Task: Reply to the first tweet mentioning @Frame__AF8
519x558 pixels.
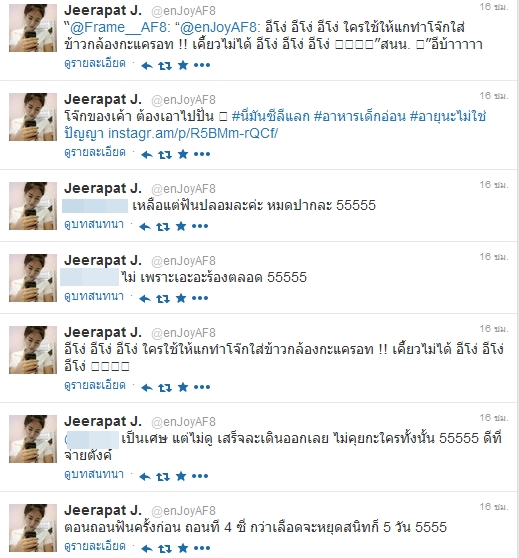Action: [147, 65]
